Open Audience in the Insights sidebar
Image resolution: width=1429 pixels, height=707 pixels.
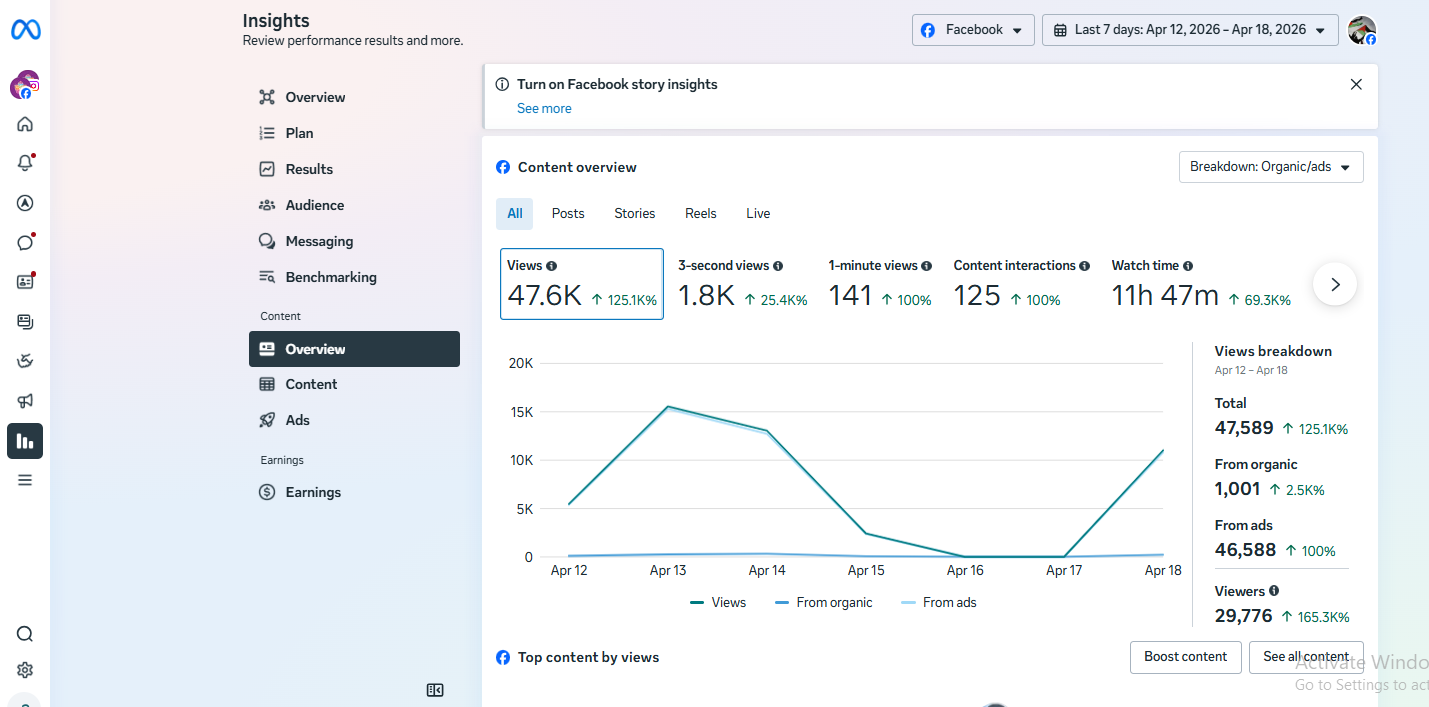(x=354, y=205)
